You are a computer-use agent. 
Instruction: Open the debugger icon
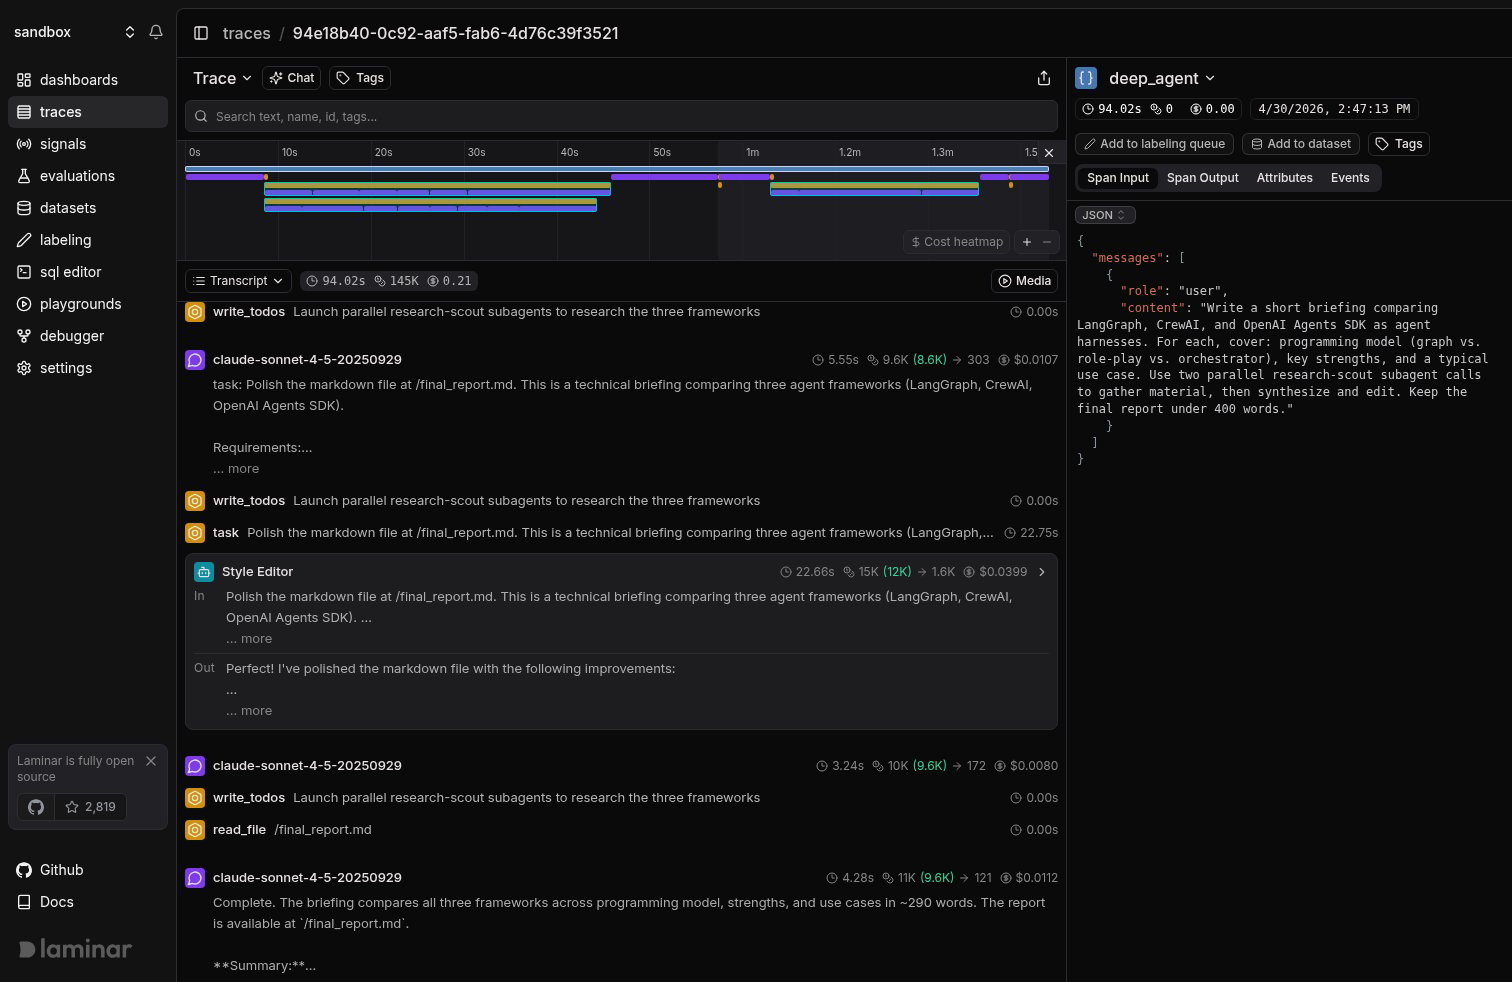pos(24,336)
